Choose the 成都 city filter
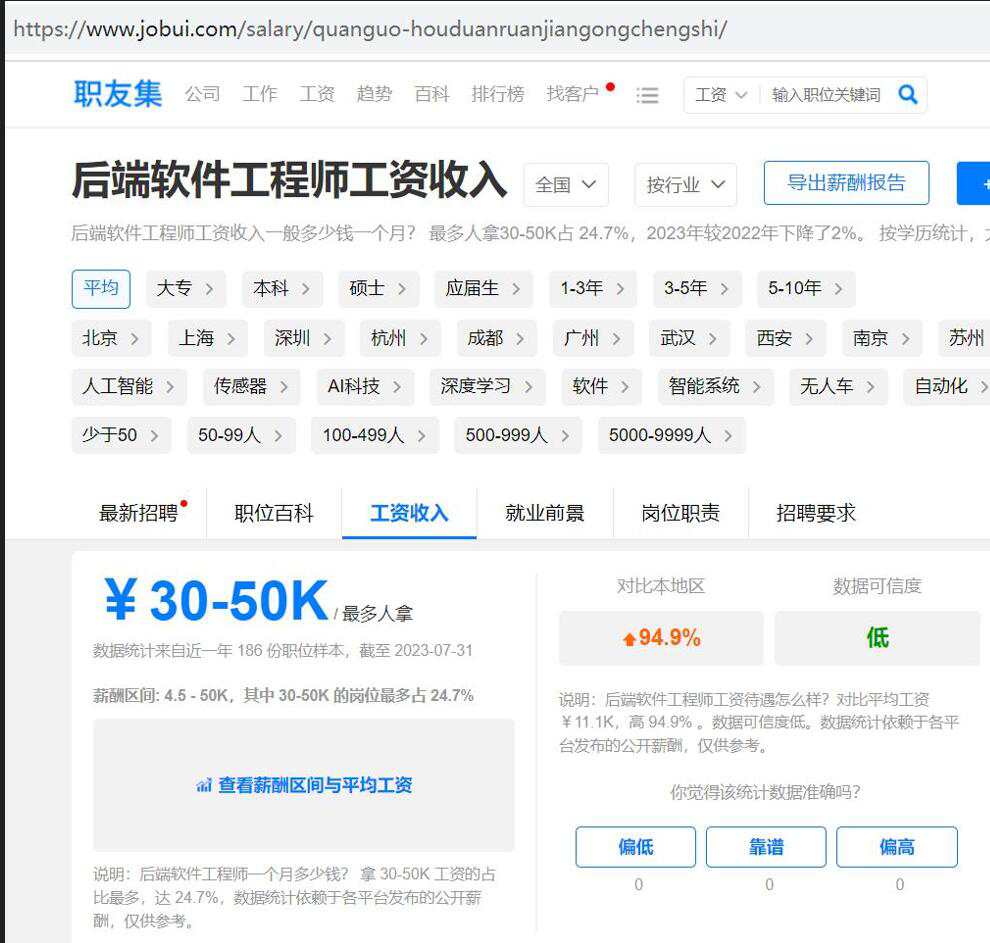The image size is (990, 943). point(497,338)
